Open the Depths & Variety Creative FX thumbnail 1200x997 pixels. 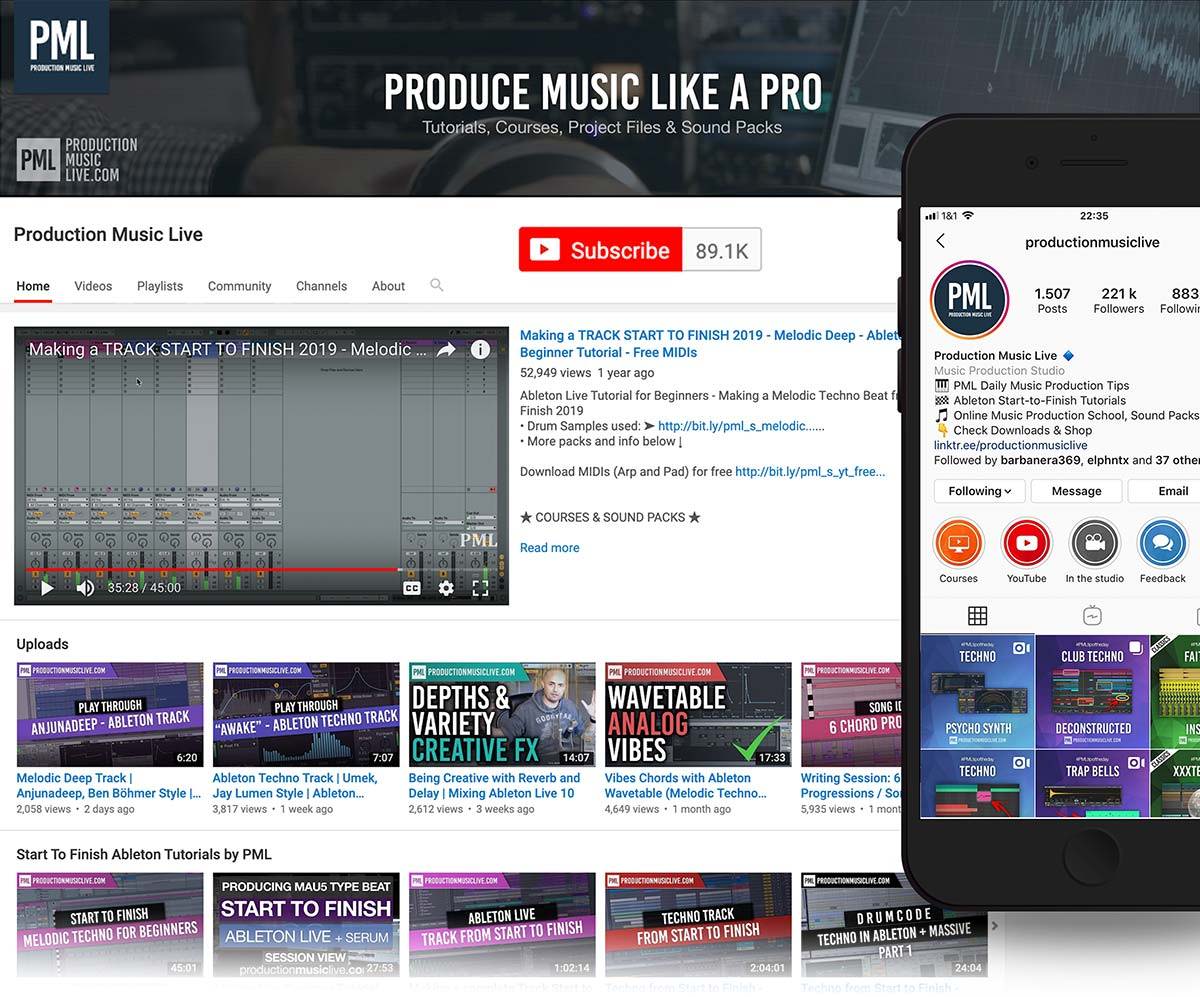[x=502, y=714]
